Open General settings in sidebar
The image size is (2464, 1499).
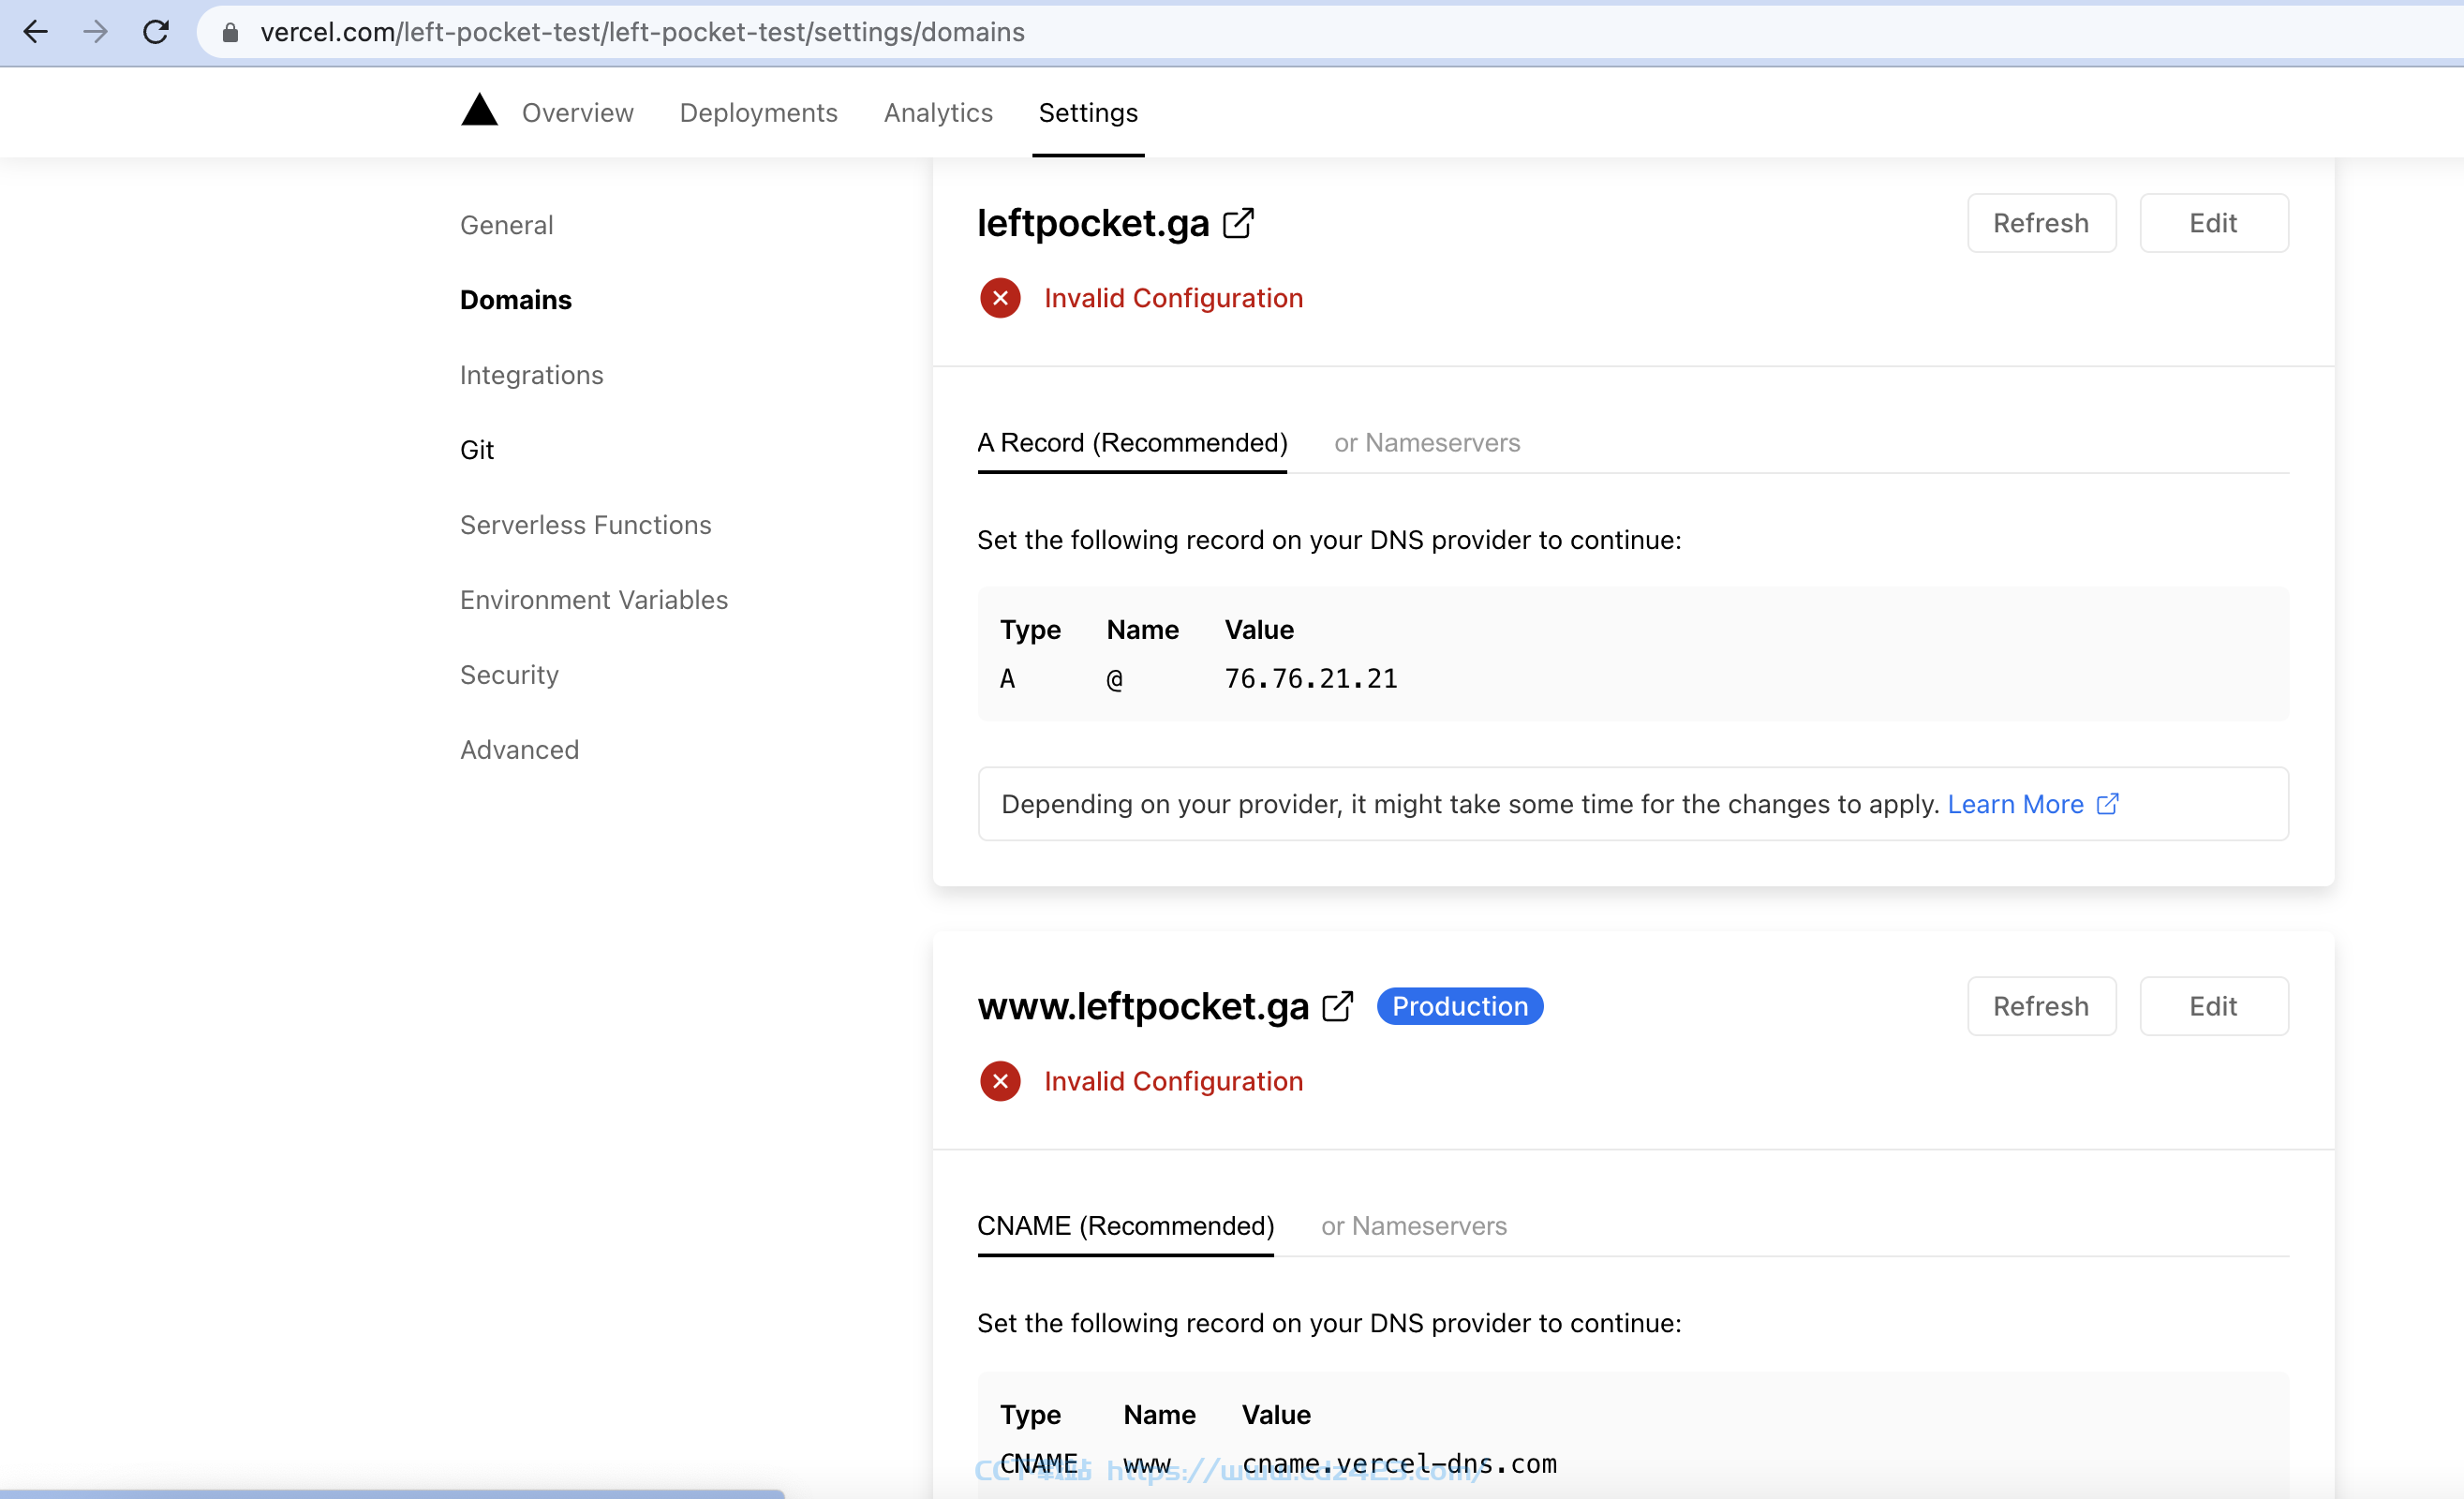tap(506, 225)
